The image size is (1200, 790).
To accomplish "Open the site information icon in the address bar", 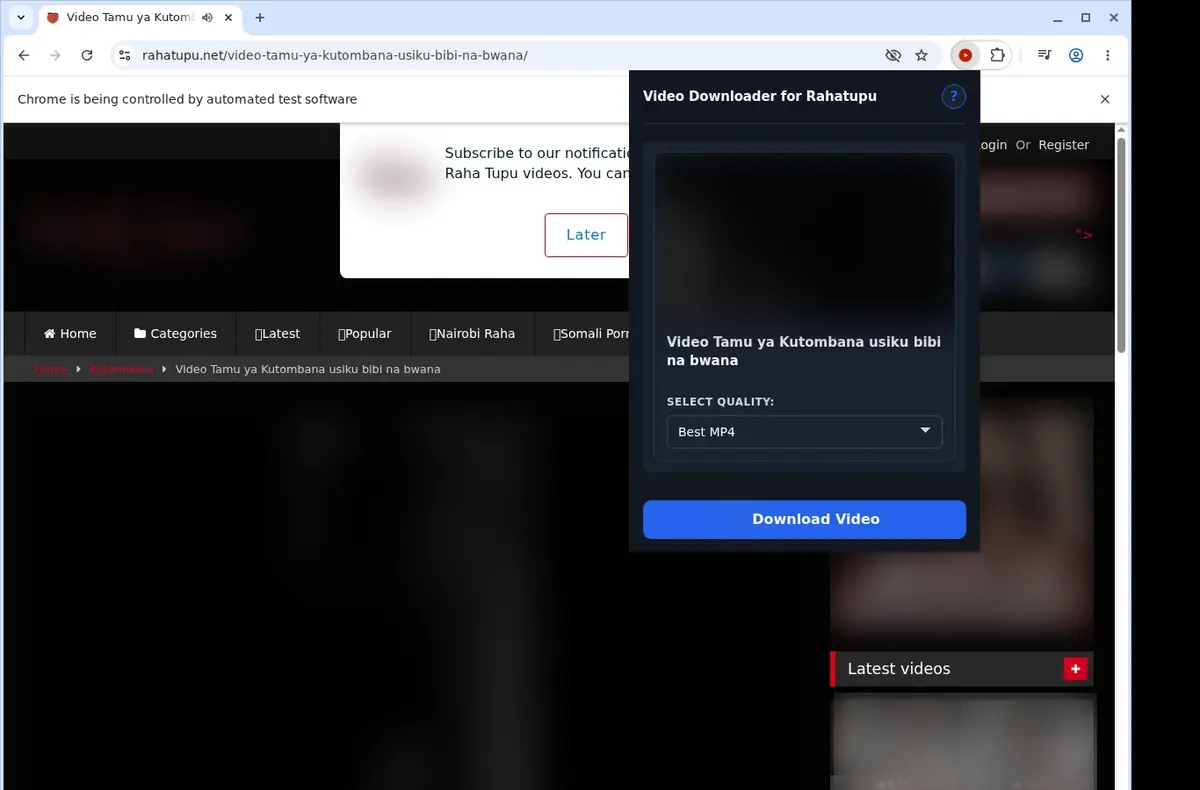I will pyautogui.click(x=123, y=56).
